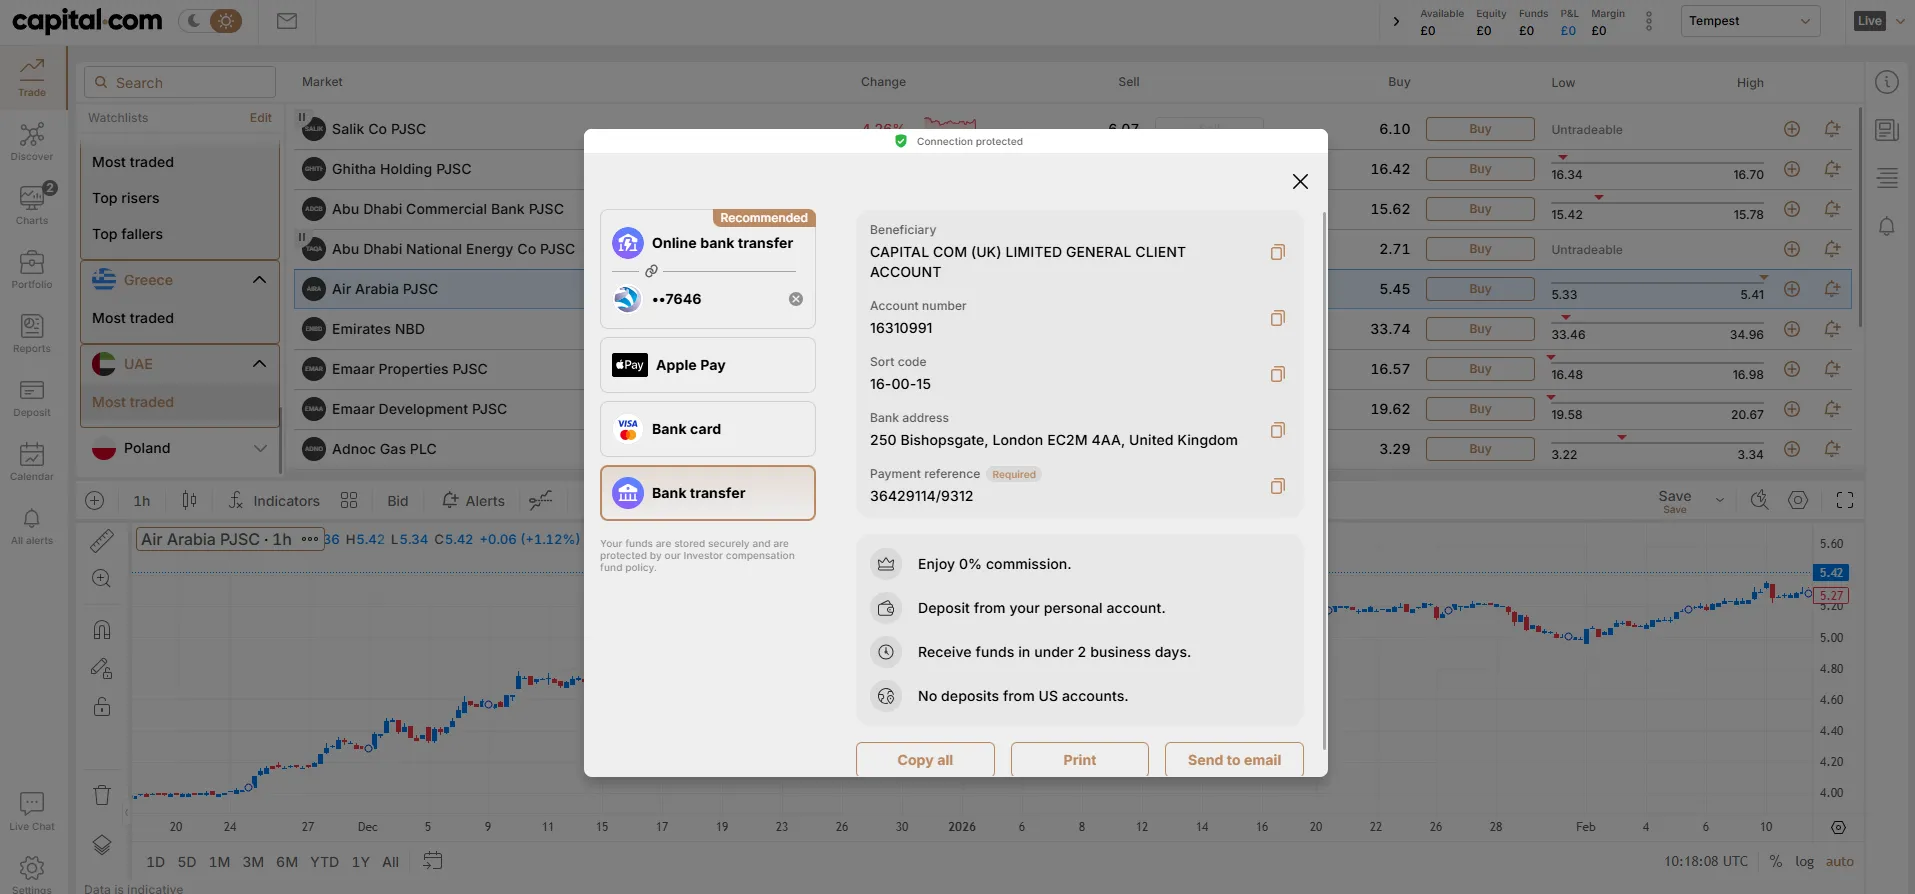This screenshot has height=894, width=1915.
Task: Open Alerts on chart toolbar
Action: point(473,501)
